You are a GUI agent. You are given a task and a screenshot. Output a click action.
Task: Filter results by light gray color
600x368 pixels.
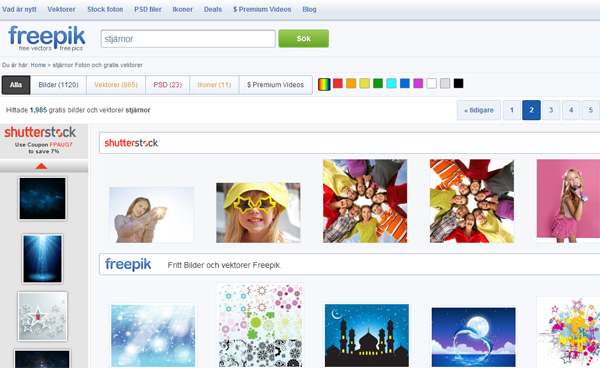coord(445,83)
